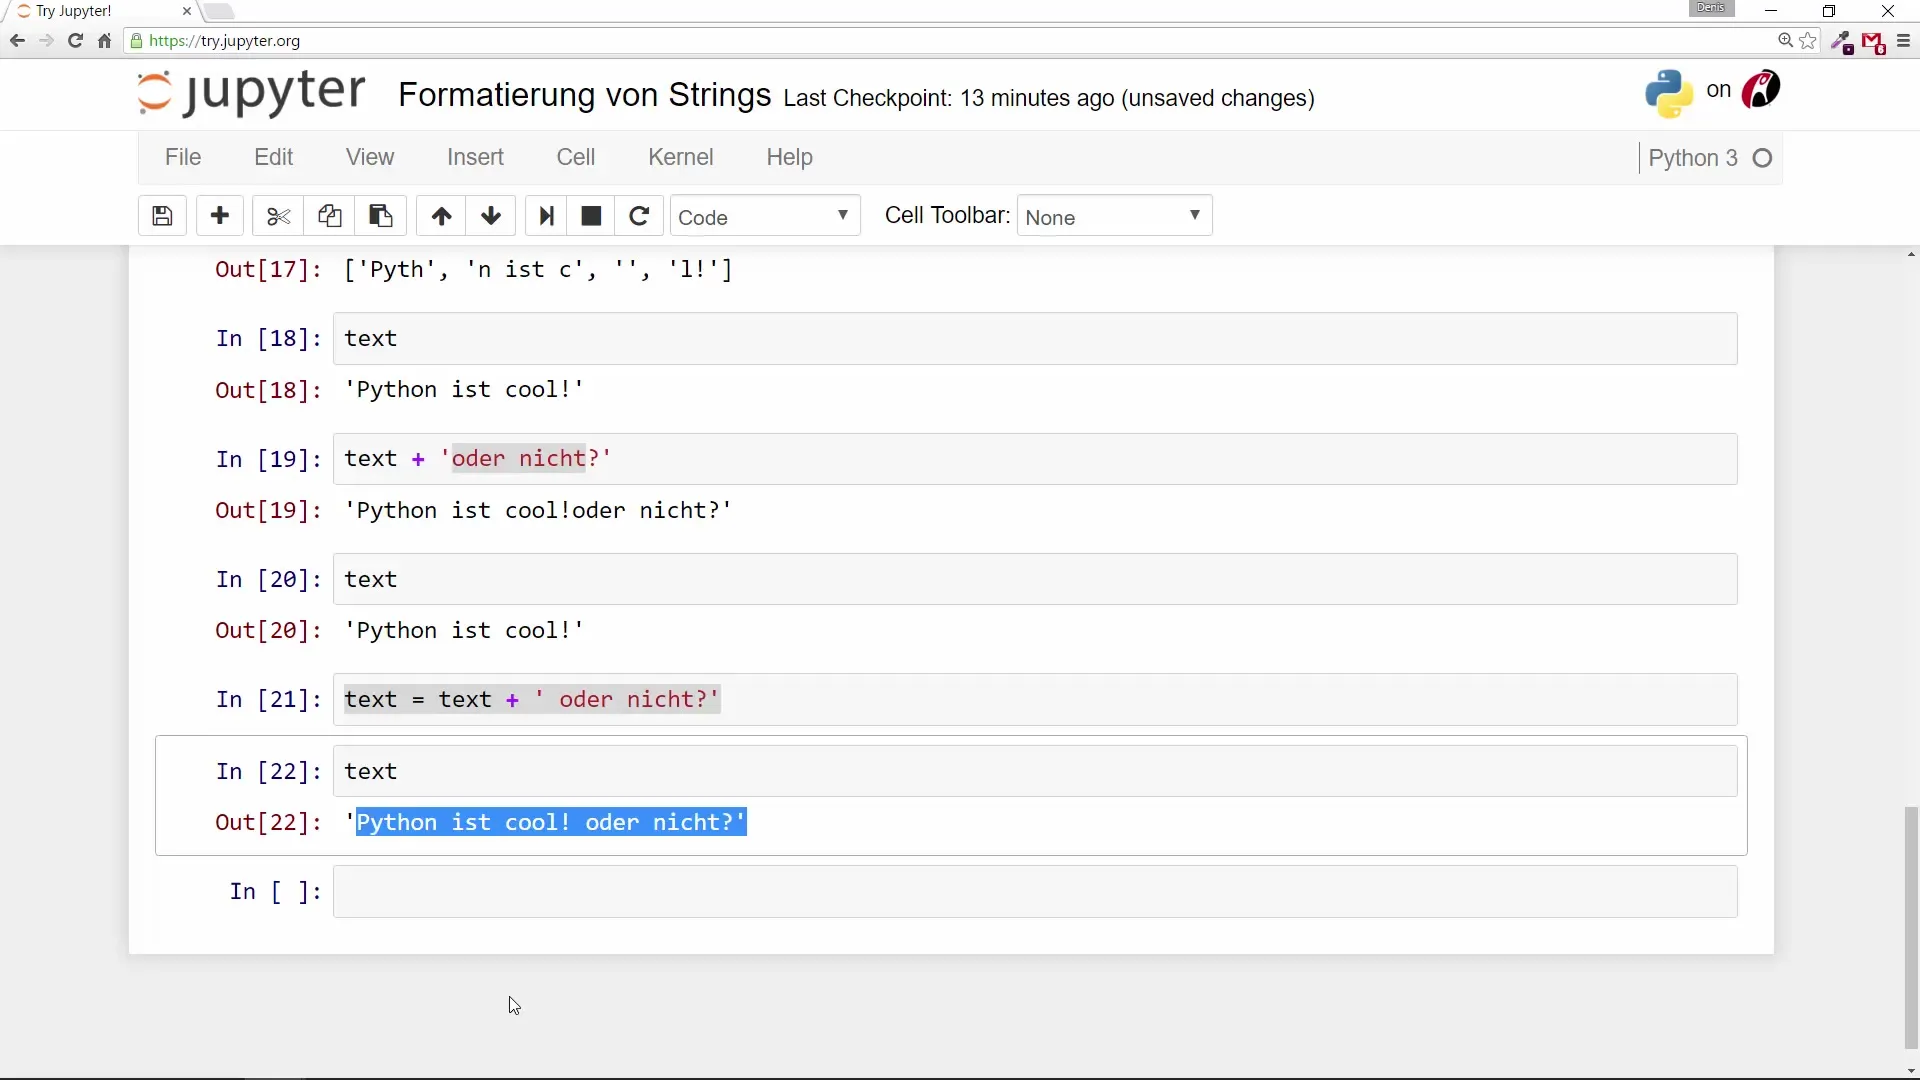Go forward in browser history
The image size is (1920, 1080).
pos(46,41)
